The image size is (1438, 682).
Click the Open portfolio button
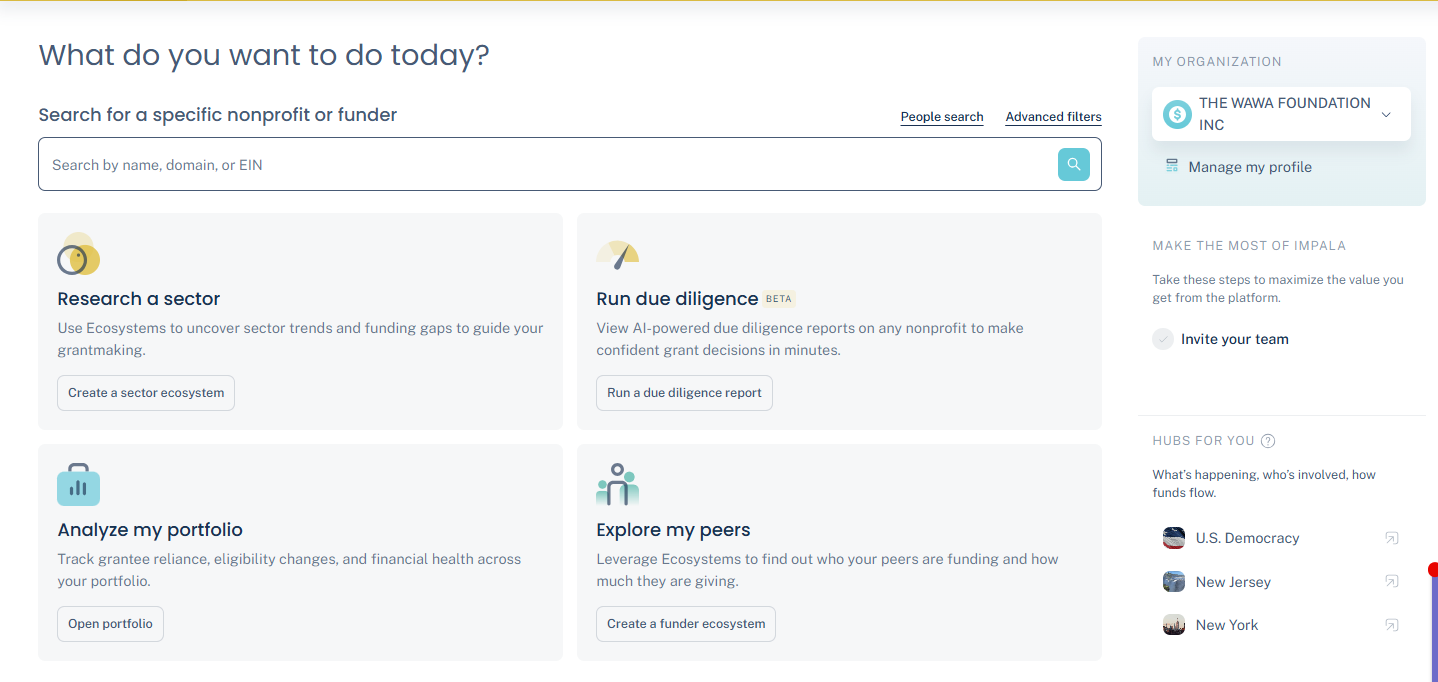point(110,624)
